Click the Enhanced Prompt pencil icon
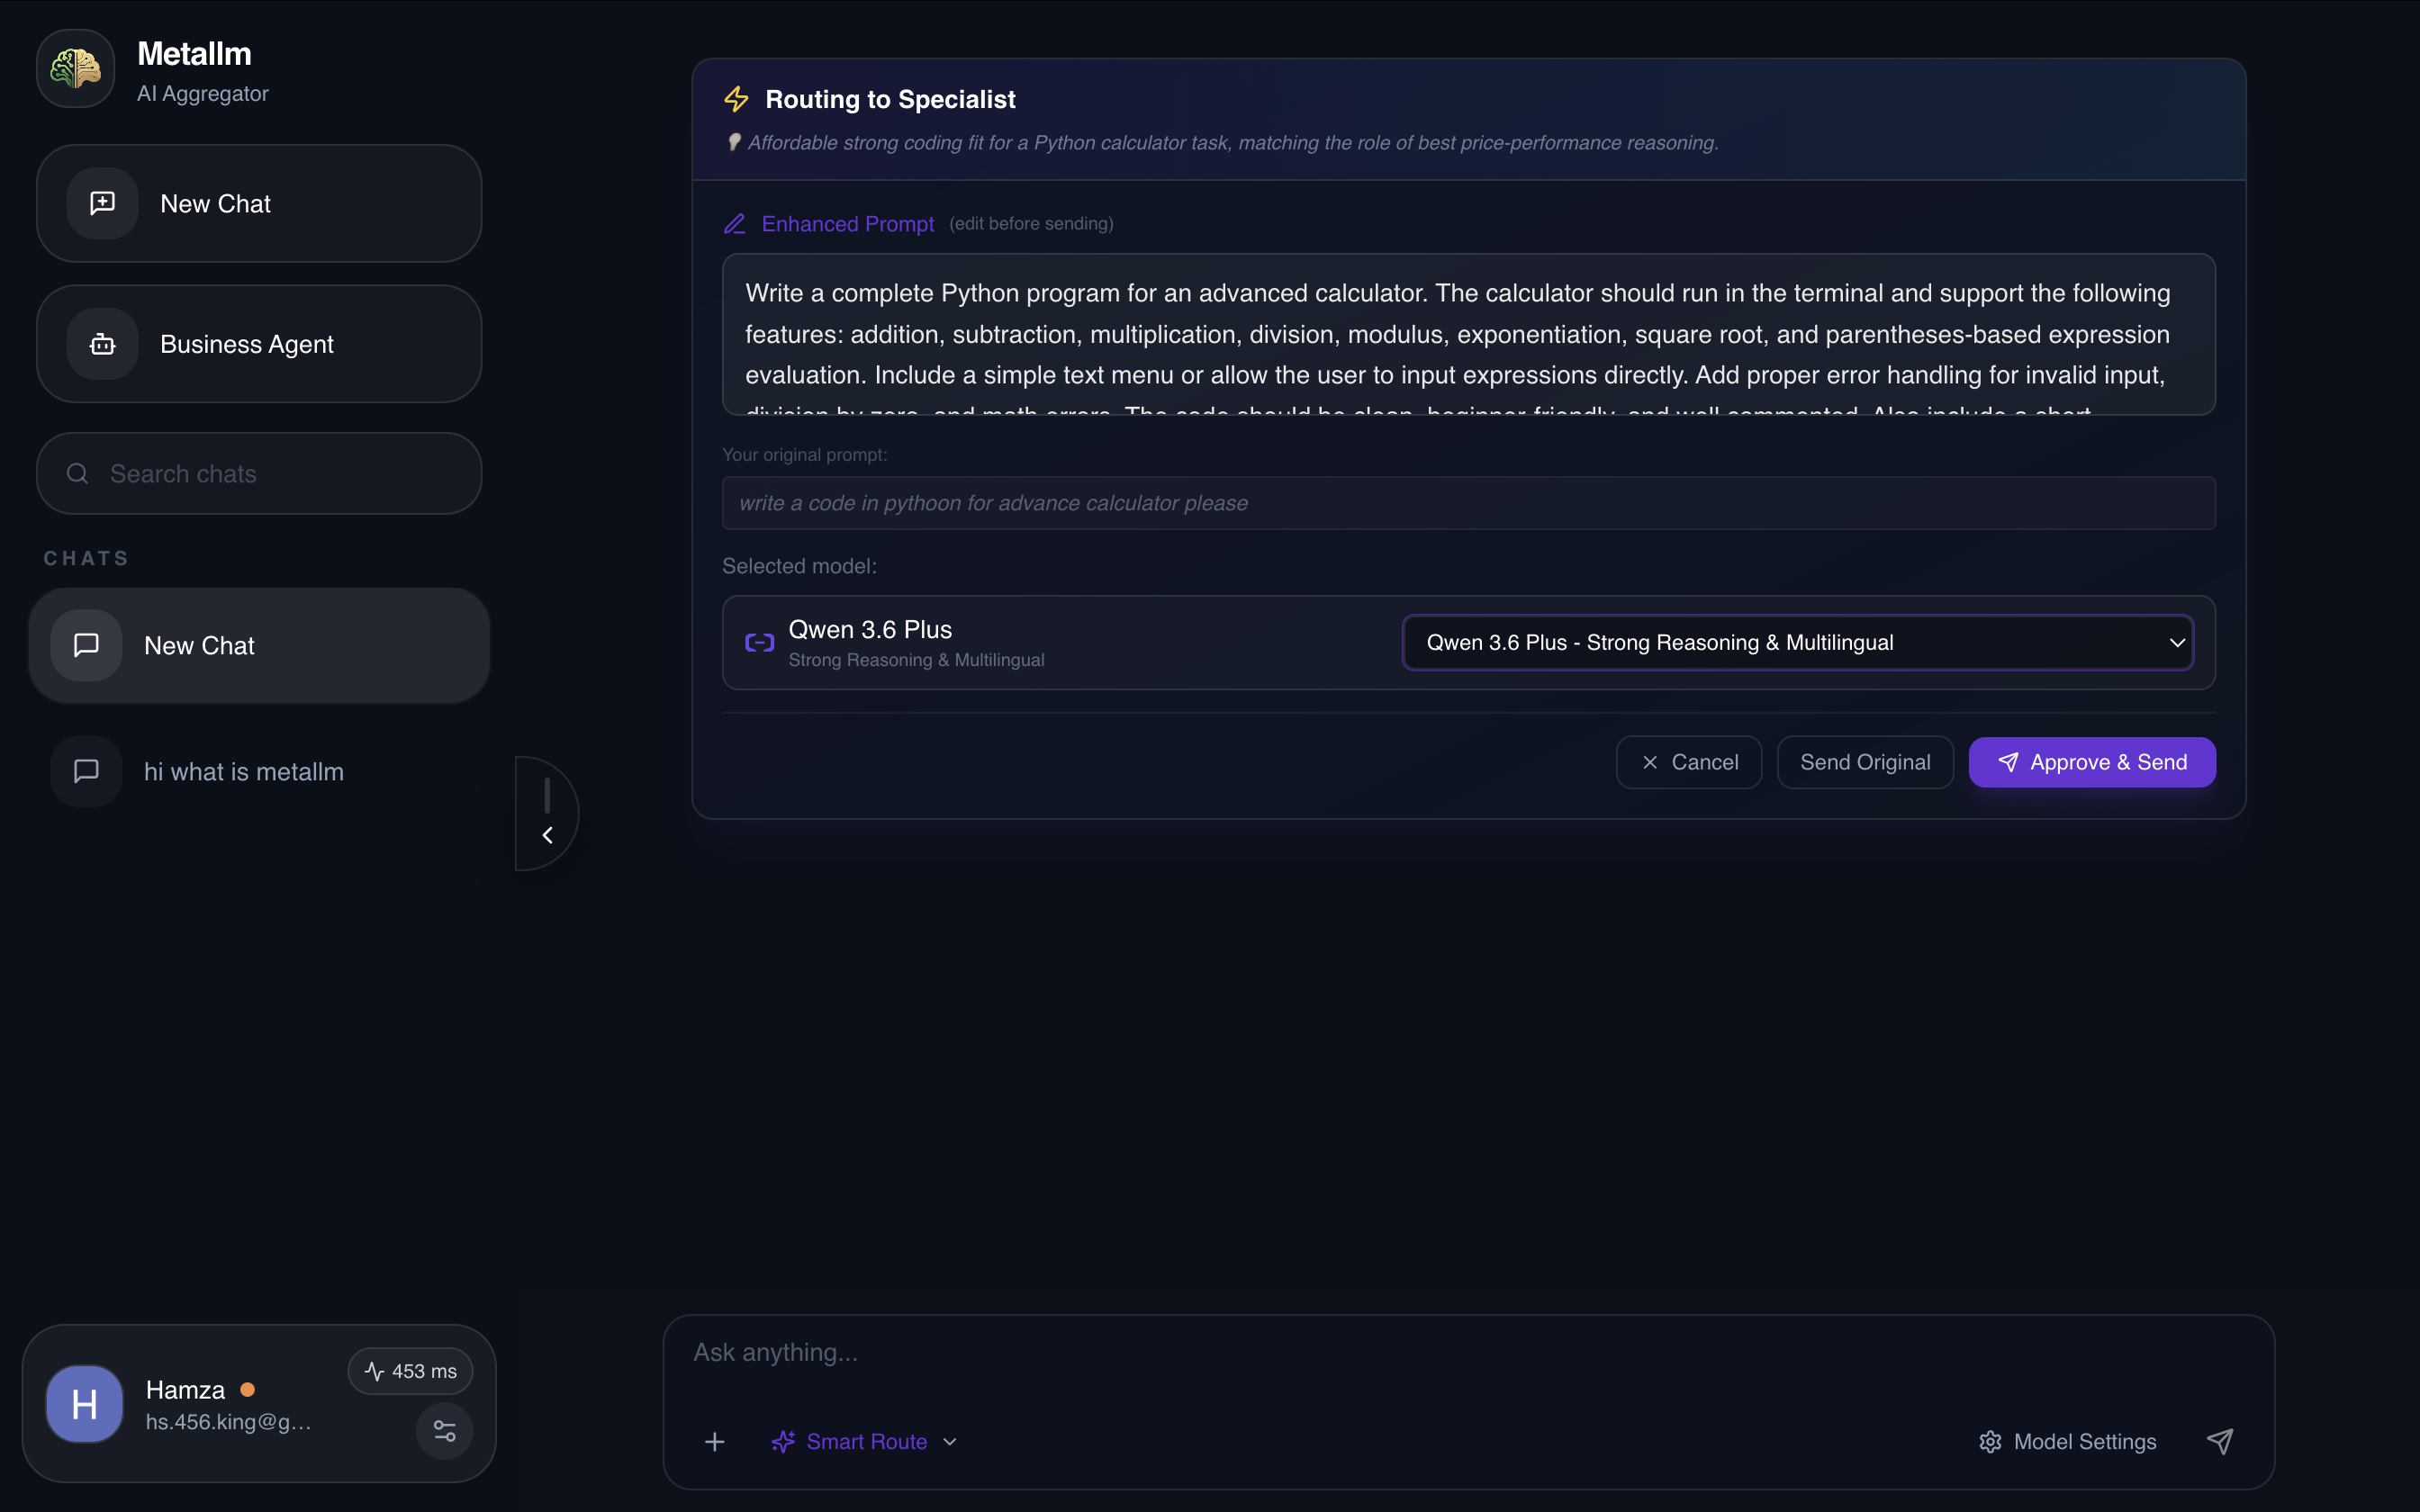This screenshot has height=1512, width=2420. (x=735, y=224)
